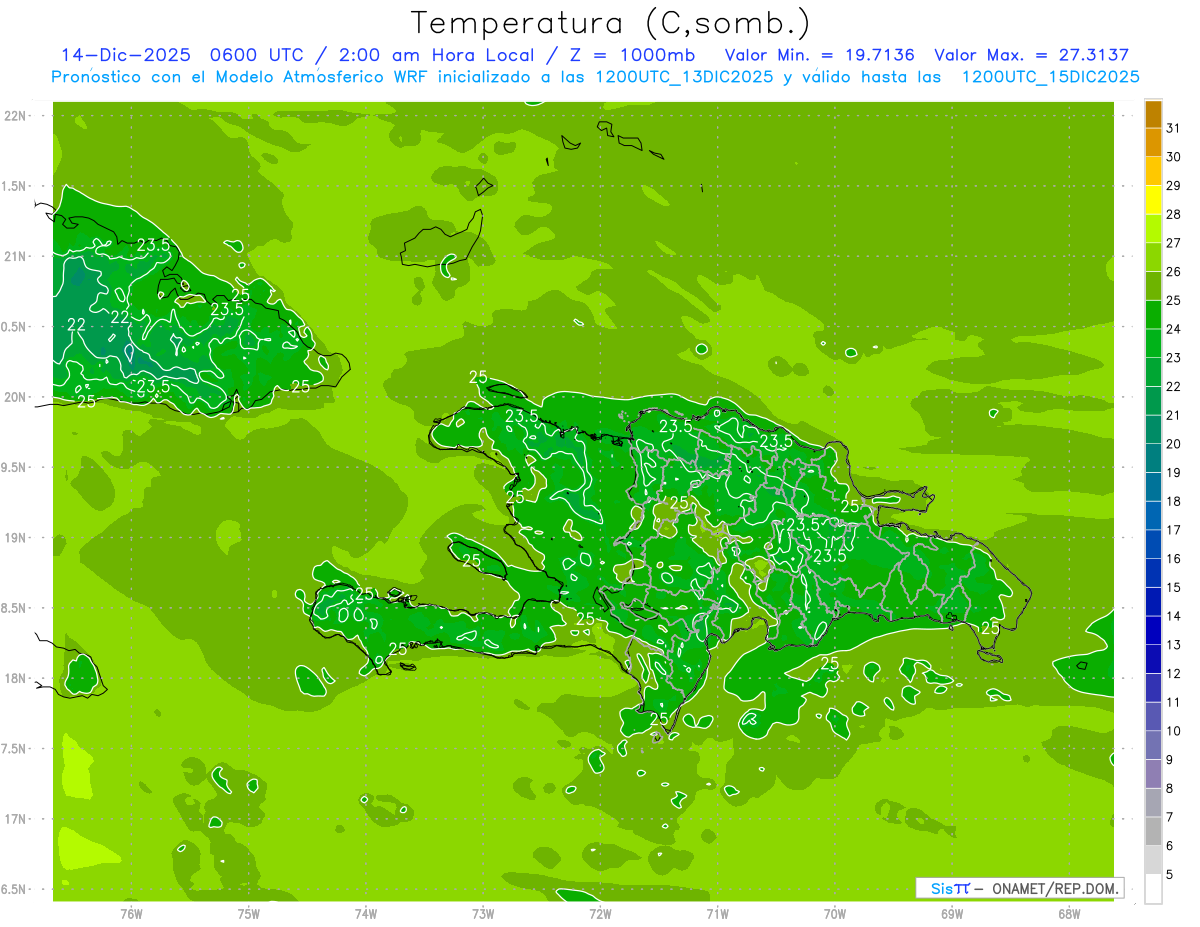Select the "14-Dic-2025" date text

point(126,55)
